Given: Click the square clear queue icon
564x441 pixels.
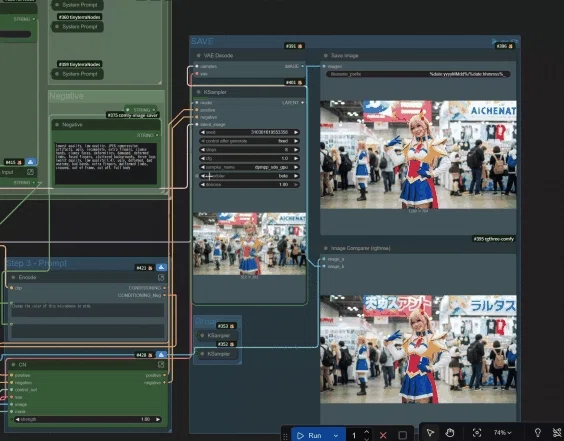Looking at the screenshot, I should point(403,436).
